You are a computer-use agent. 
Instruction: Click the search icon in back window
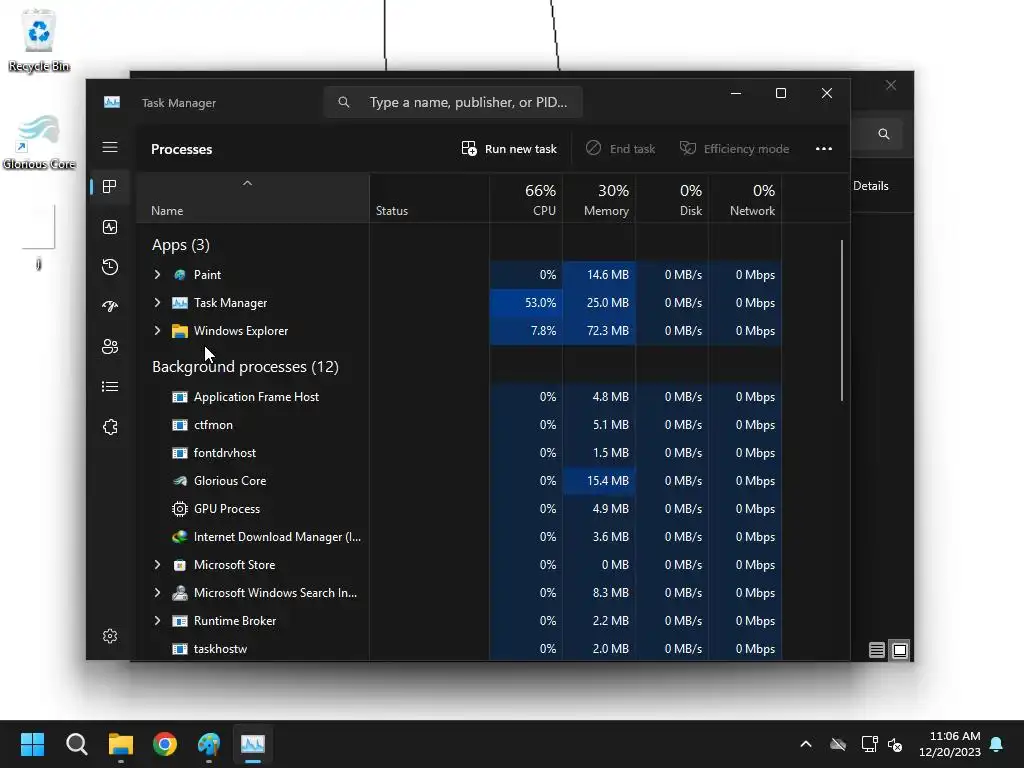884,134
